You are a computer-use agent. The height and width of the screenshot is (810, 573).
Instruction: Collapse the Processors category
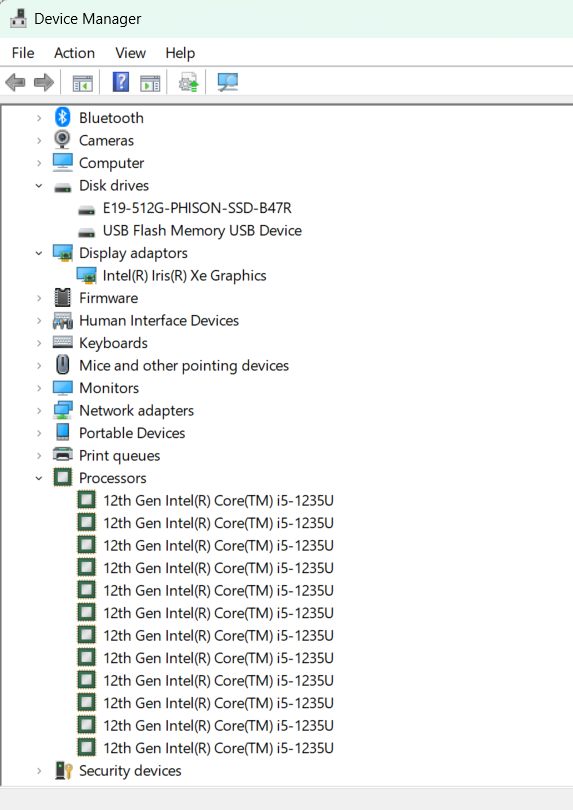(39, 478)
